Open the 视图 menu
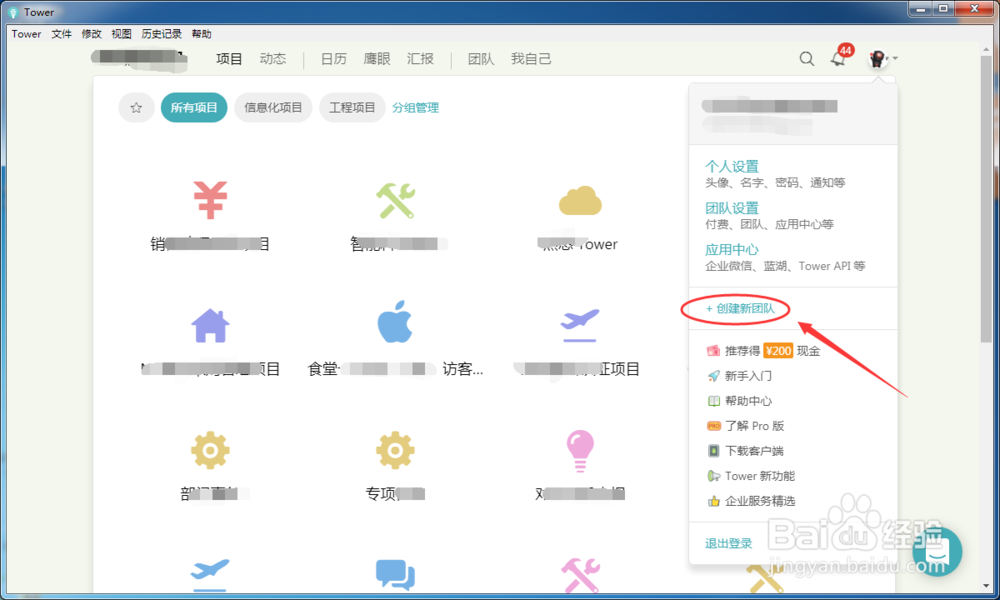The image size is (1000, 600). tap(121, 34)
